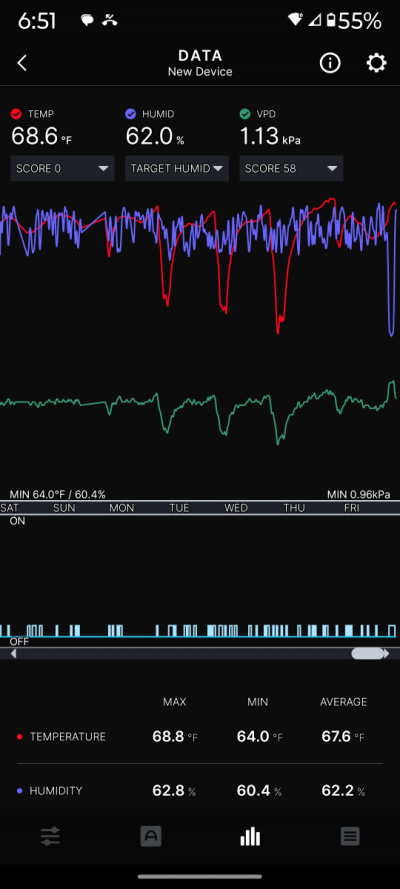Open the info circle icon
400x889 pixels.
click(330, 63)
